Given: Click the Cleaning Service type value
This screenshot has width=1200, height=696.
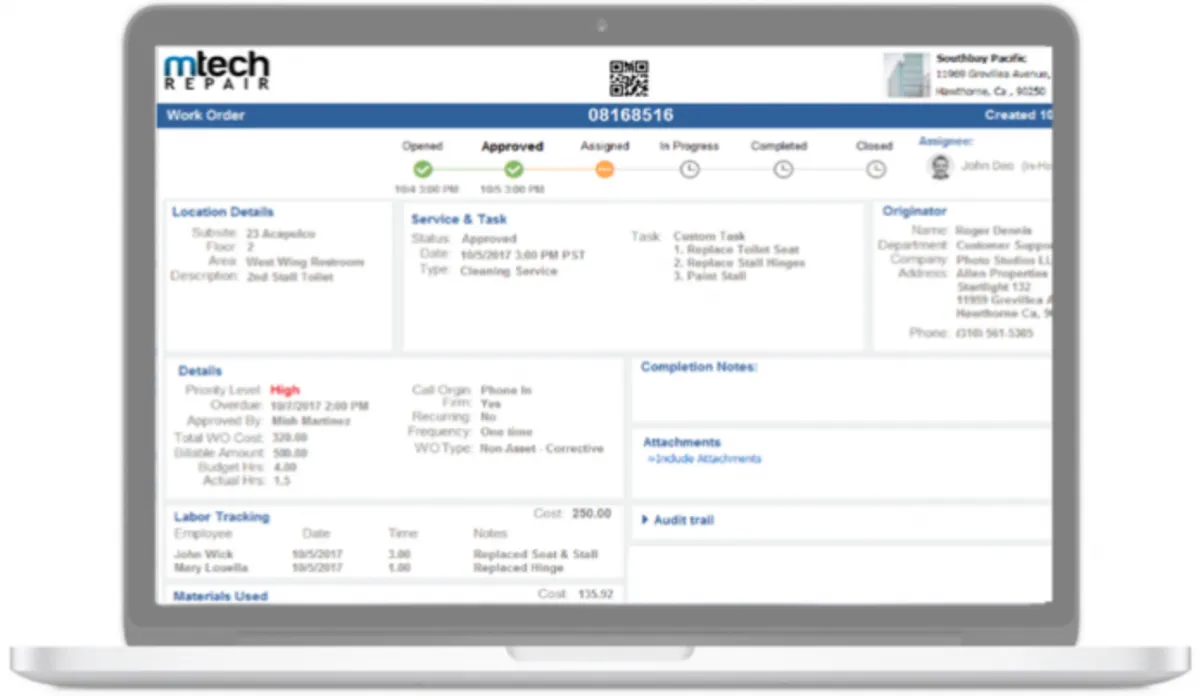Looking at the screenshot, I should pyautogui.click(x=508, y=271).
